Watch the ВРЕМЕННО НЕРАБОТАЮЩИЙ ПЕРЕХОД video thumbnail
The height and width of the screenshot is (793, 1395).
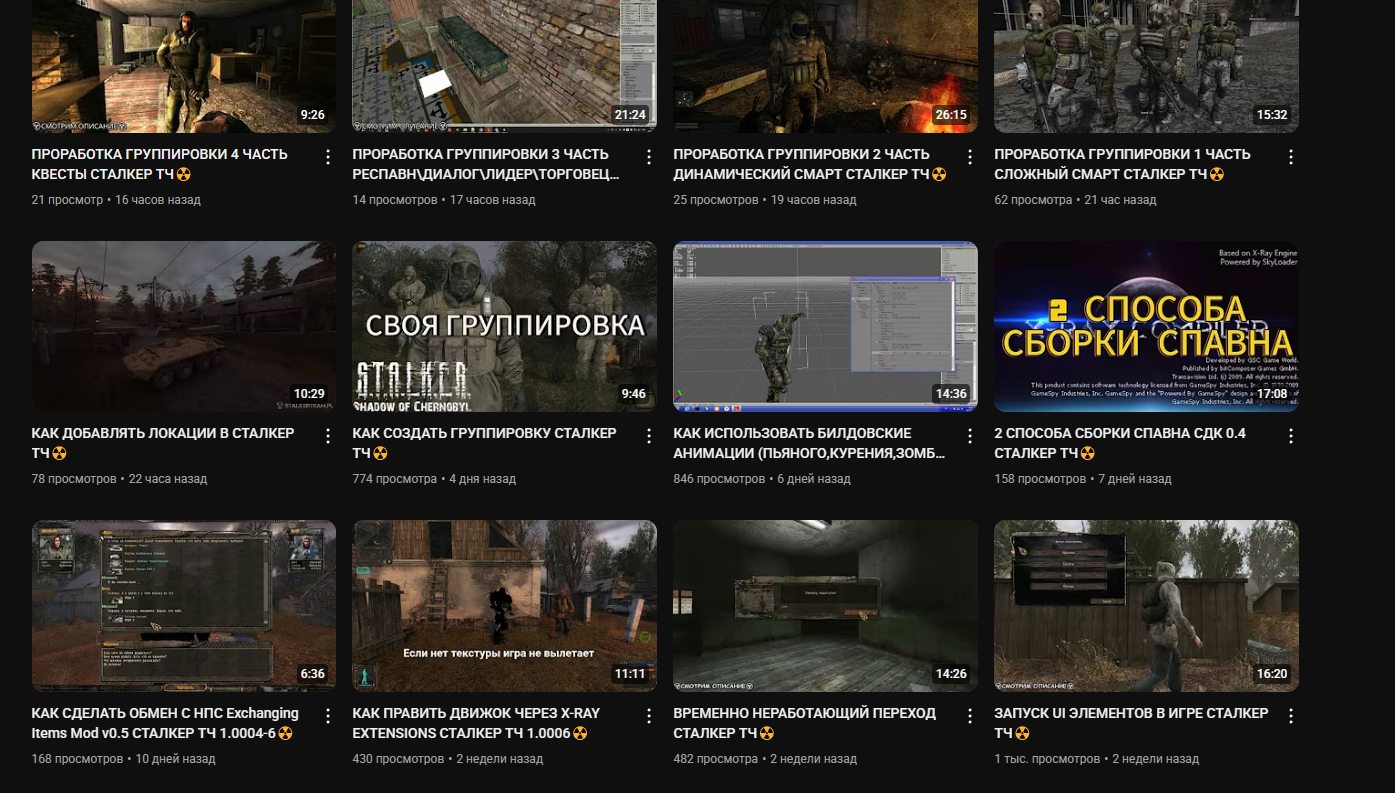coord(826,606)
